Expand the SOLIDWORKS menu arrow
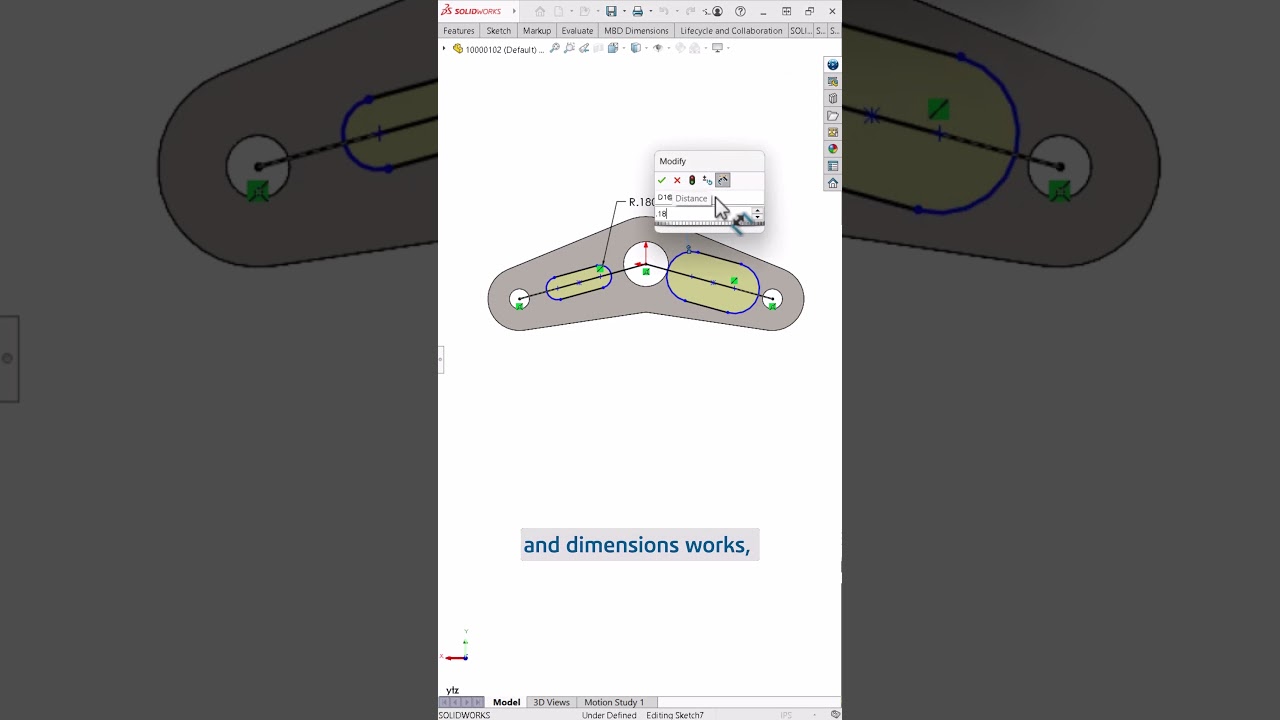 pyautogui.click(x=514, y=11)
